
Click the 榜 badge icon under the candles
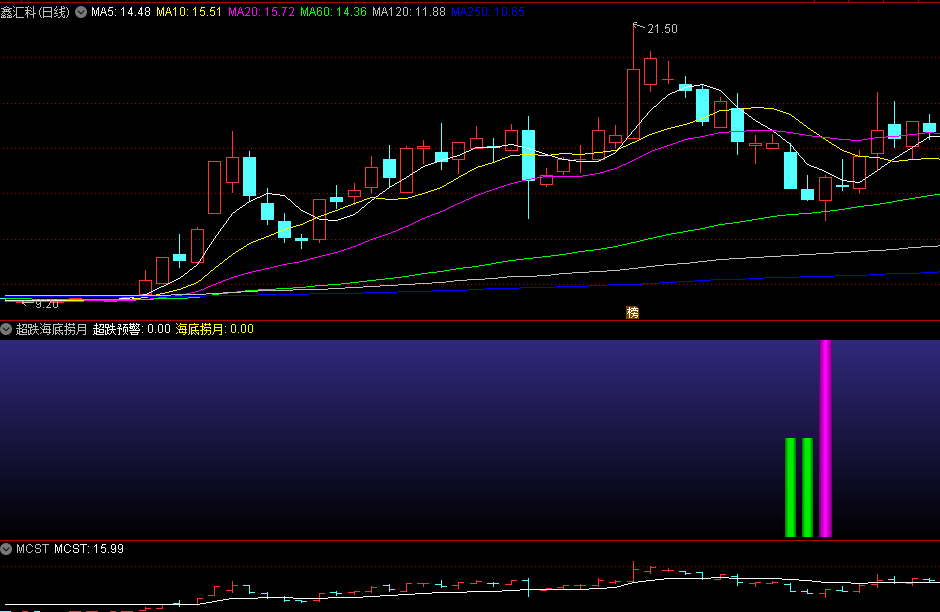click(632, 312)
